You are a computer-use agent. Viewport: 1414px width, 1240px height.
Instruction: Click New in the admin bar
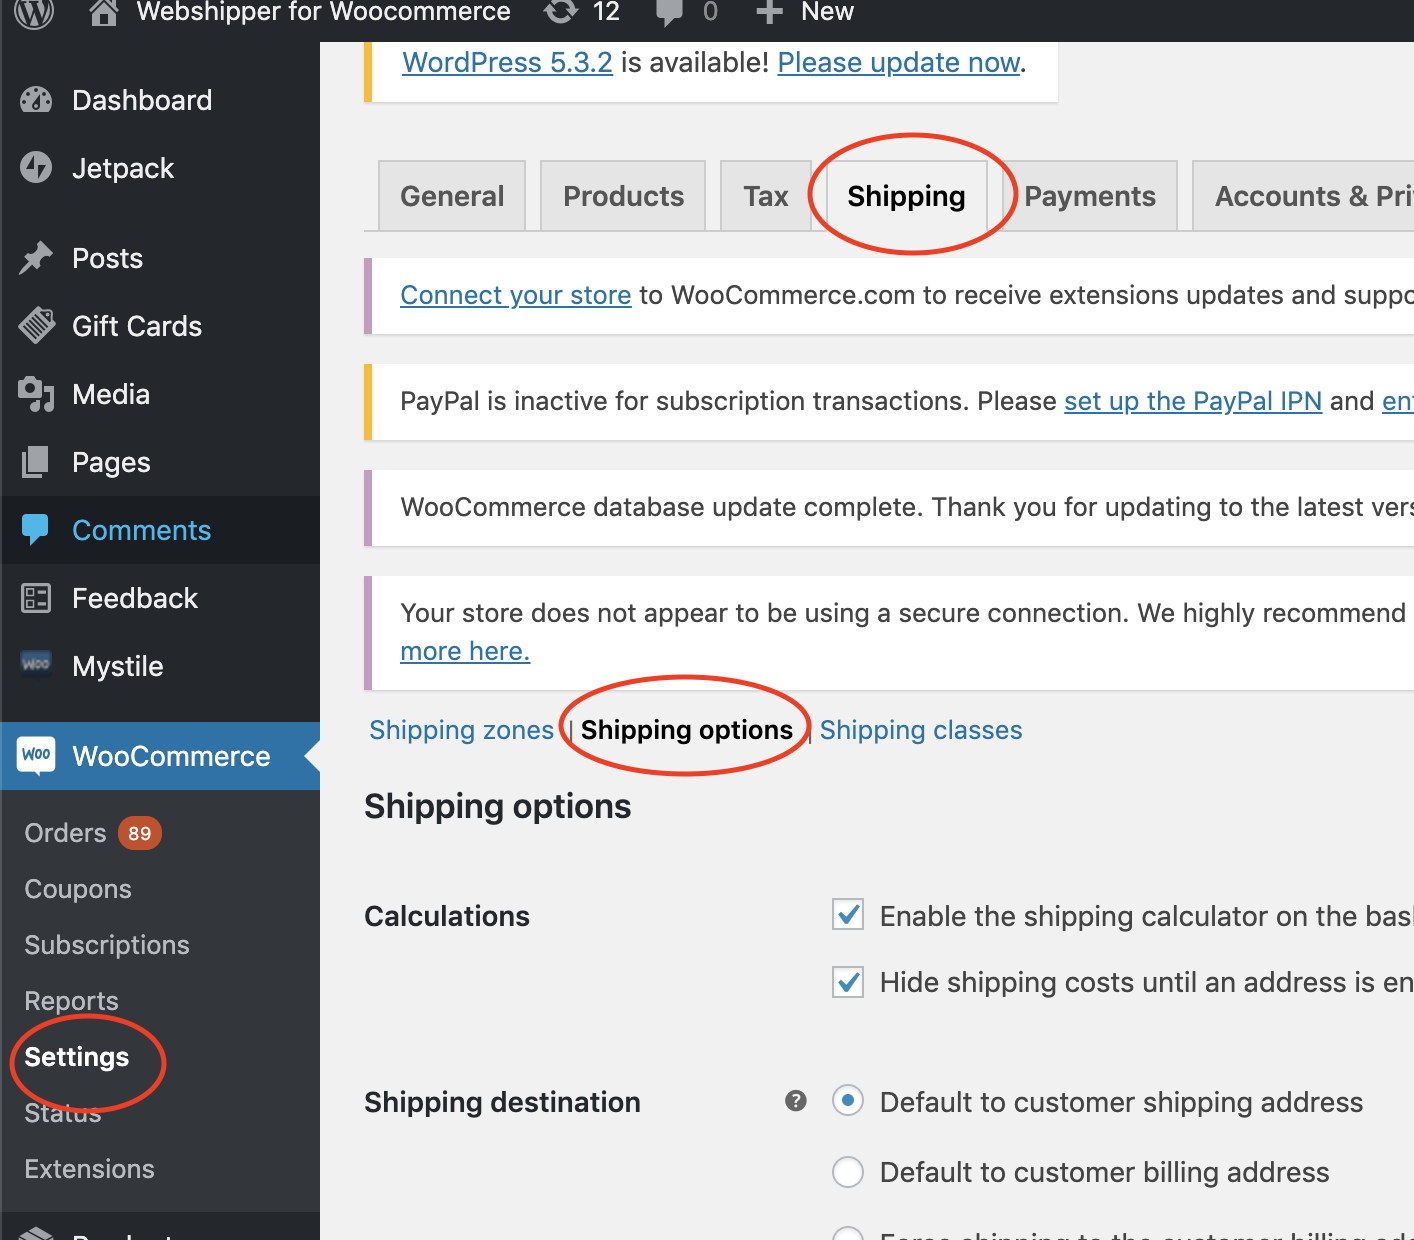(x=827, y=12)
